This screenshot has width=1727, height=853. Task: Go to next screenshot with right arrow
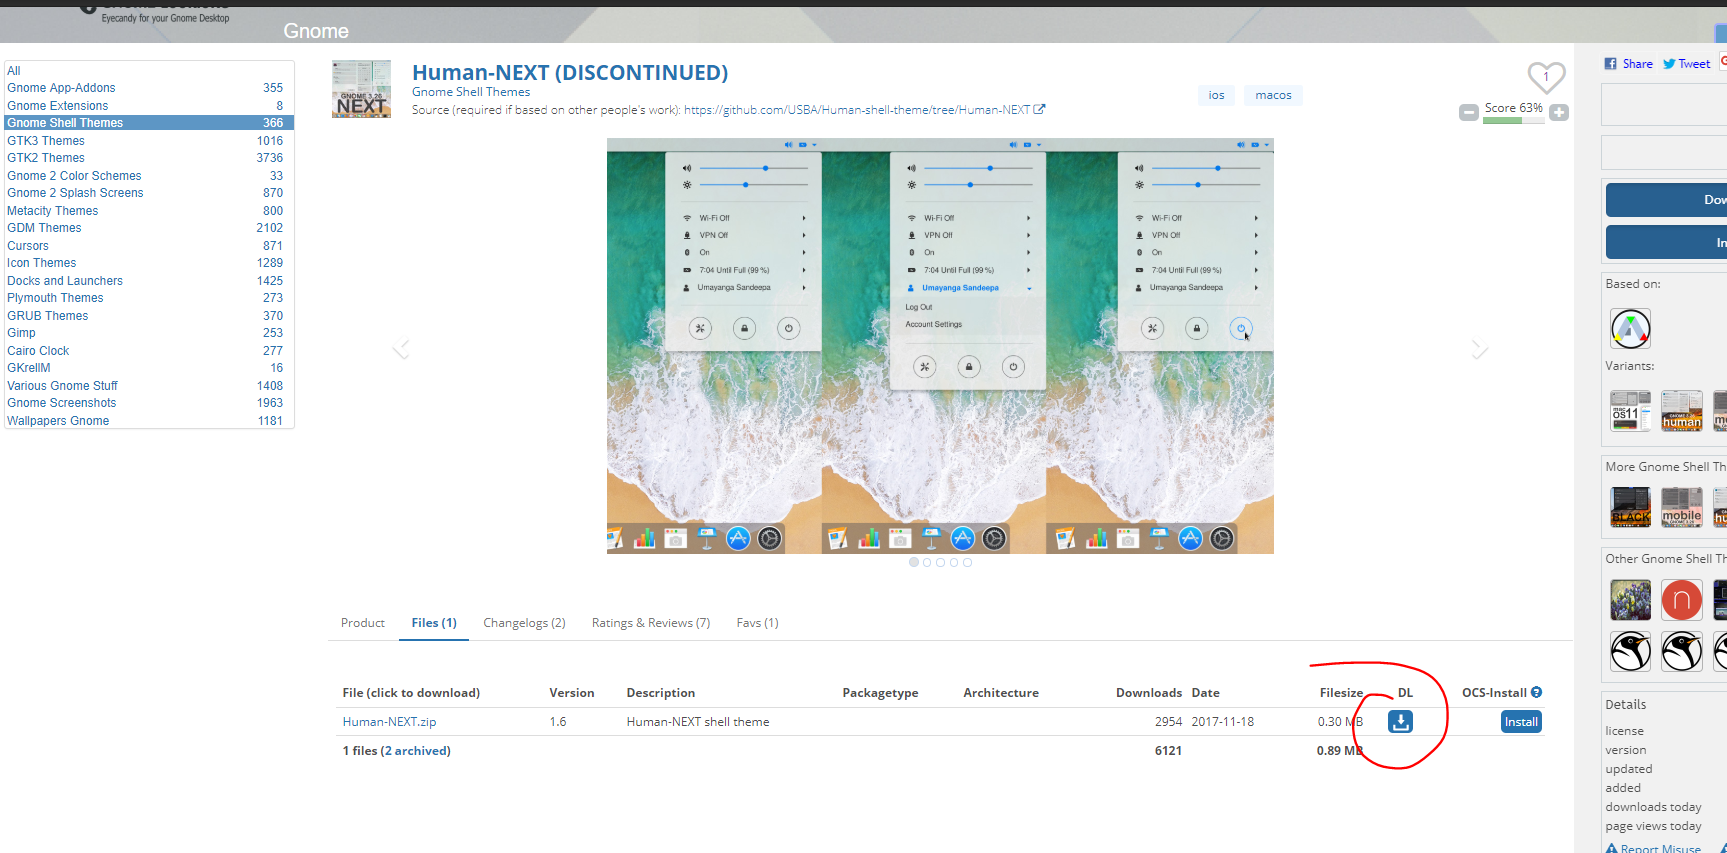(x=1479, y=349)
